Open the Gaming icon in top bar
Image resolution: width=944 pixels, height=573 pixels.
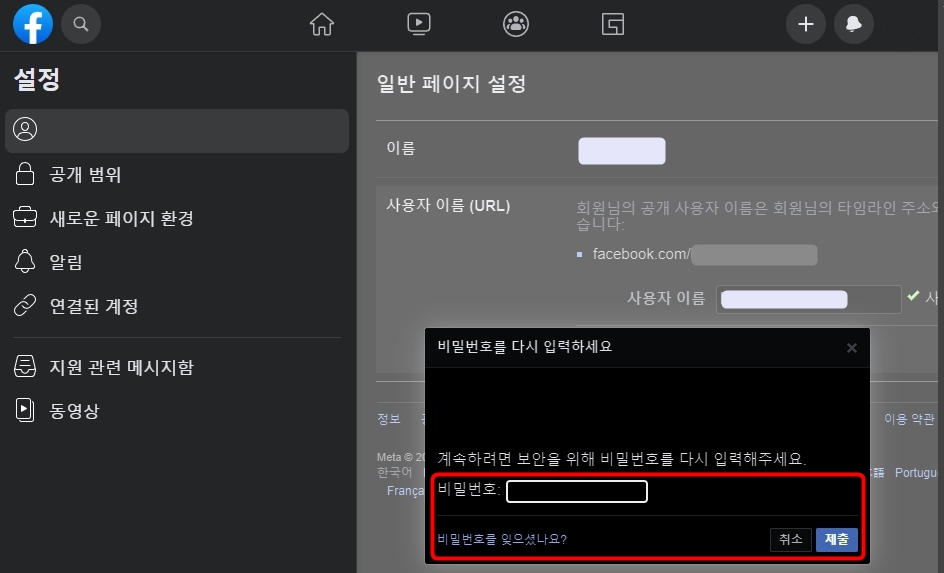(613, 24)
